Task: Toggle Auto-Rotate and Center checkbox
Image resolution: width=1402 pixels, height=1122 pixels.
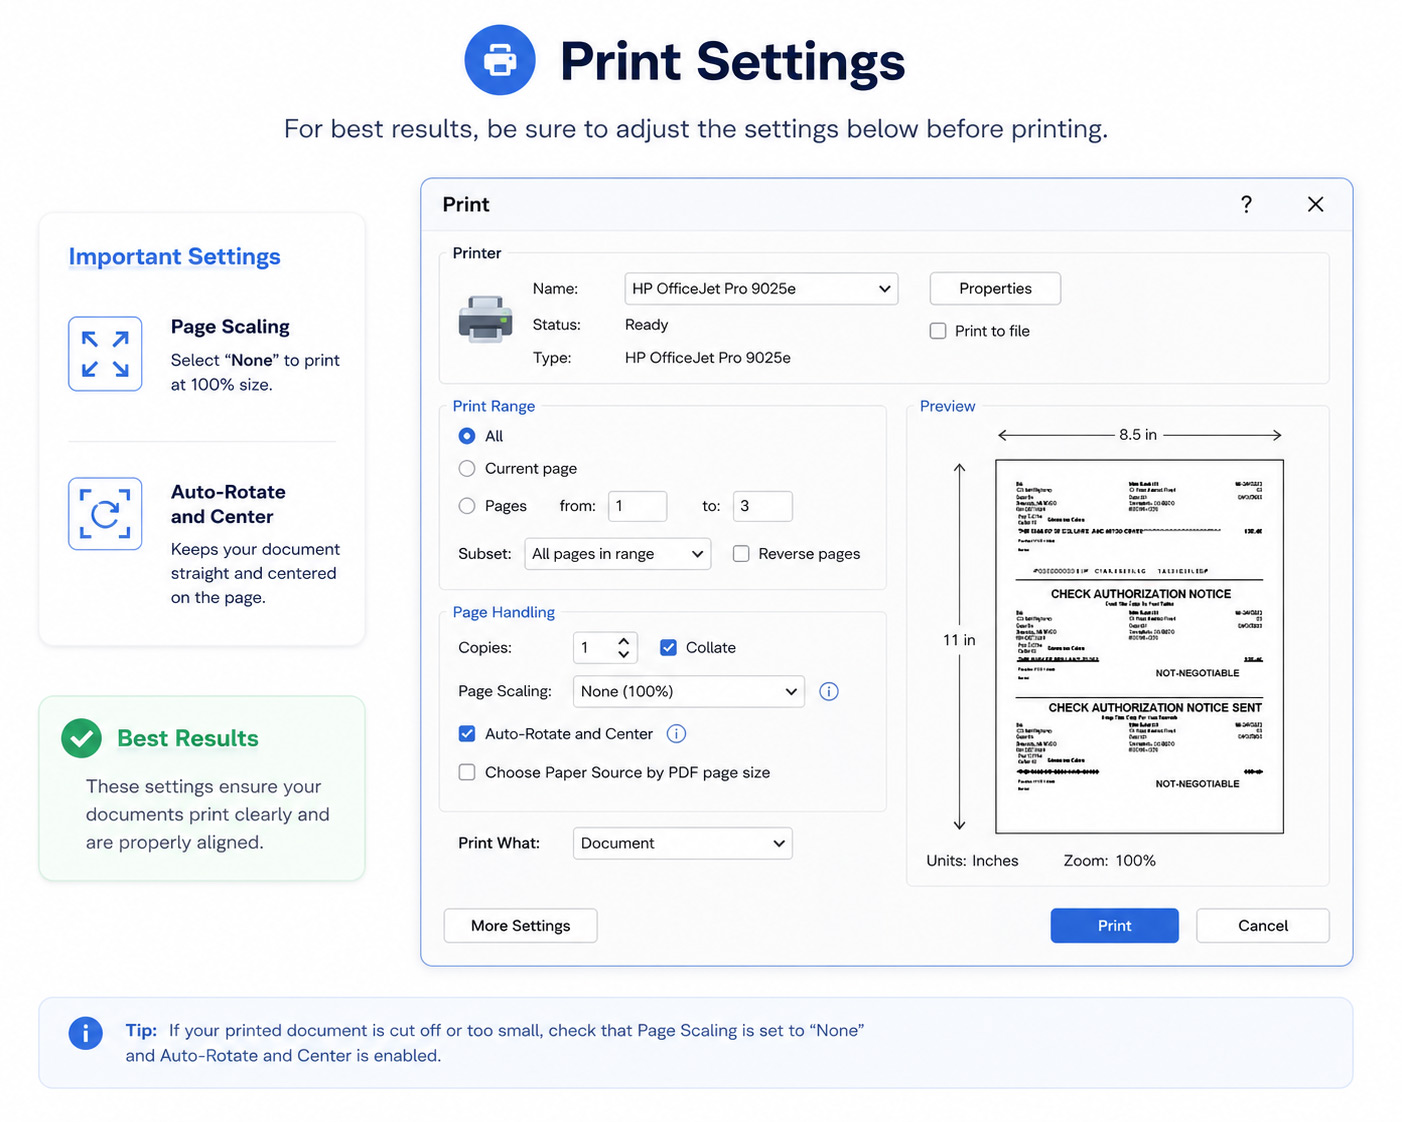Action: click(467, 734)
